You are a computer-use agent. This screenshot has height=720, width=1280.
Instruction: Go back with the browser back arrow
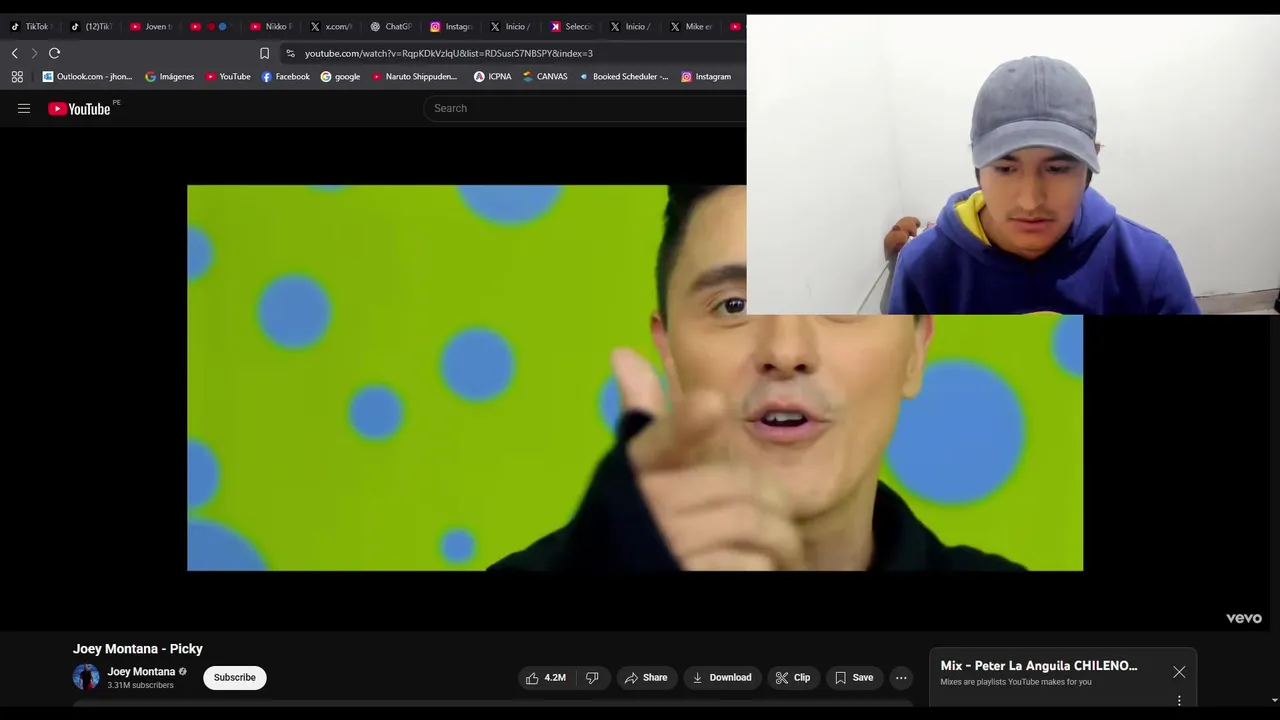(x=14, y=53)
